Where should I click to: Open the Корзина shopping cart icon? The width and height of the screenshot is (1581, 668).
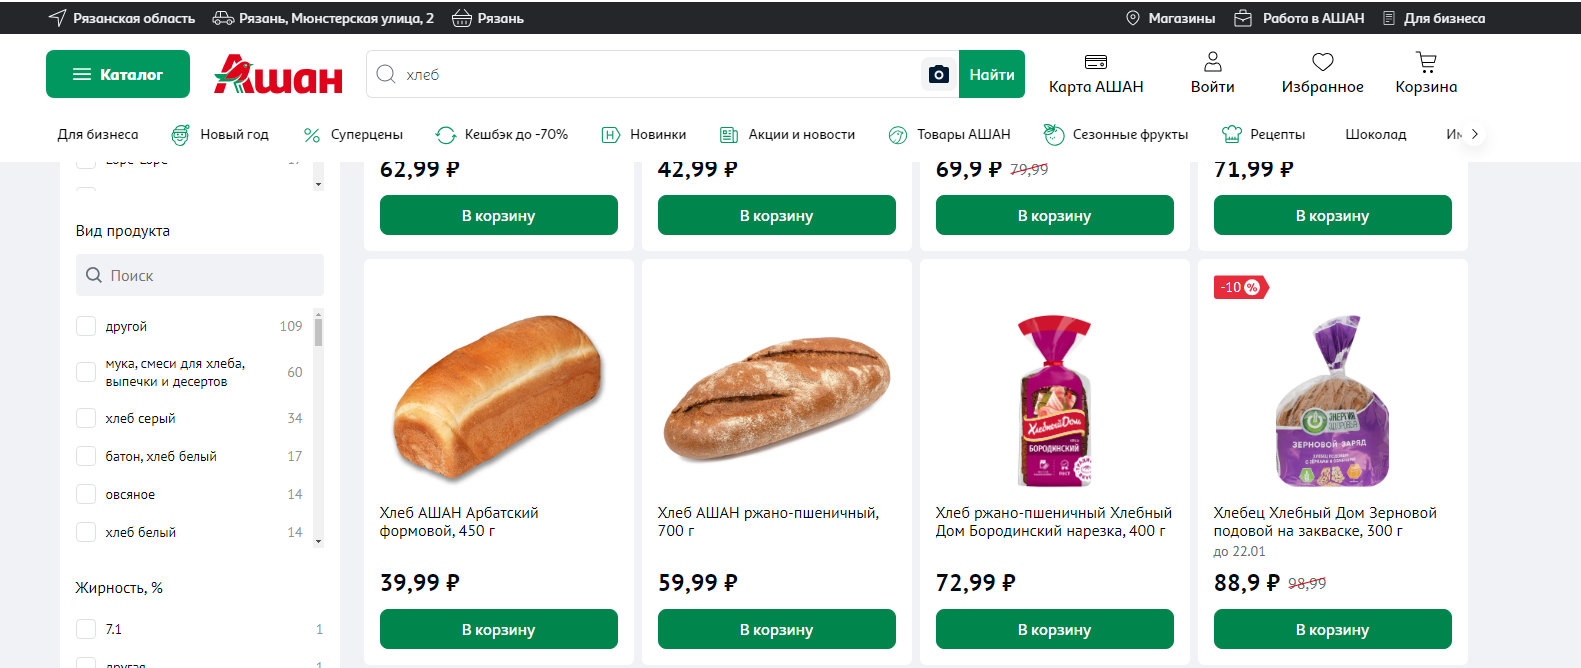click(x=1426, y=63)
